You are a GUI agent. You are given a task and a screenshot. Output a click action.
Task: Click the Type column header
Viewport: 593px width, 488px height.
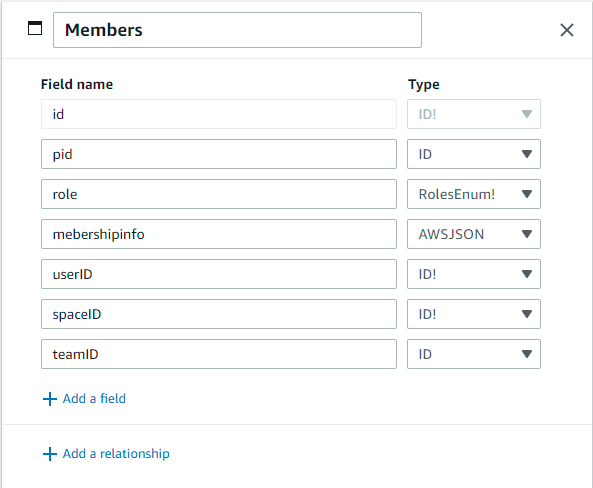tap(424, 84)
